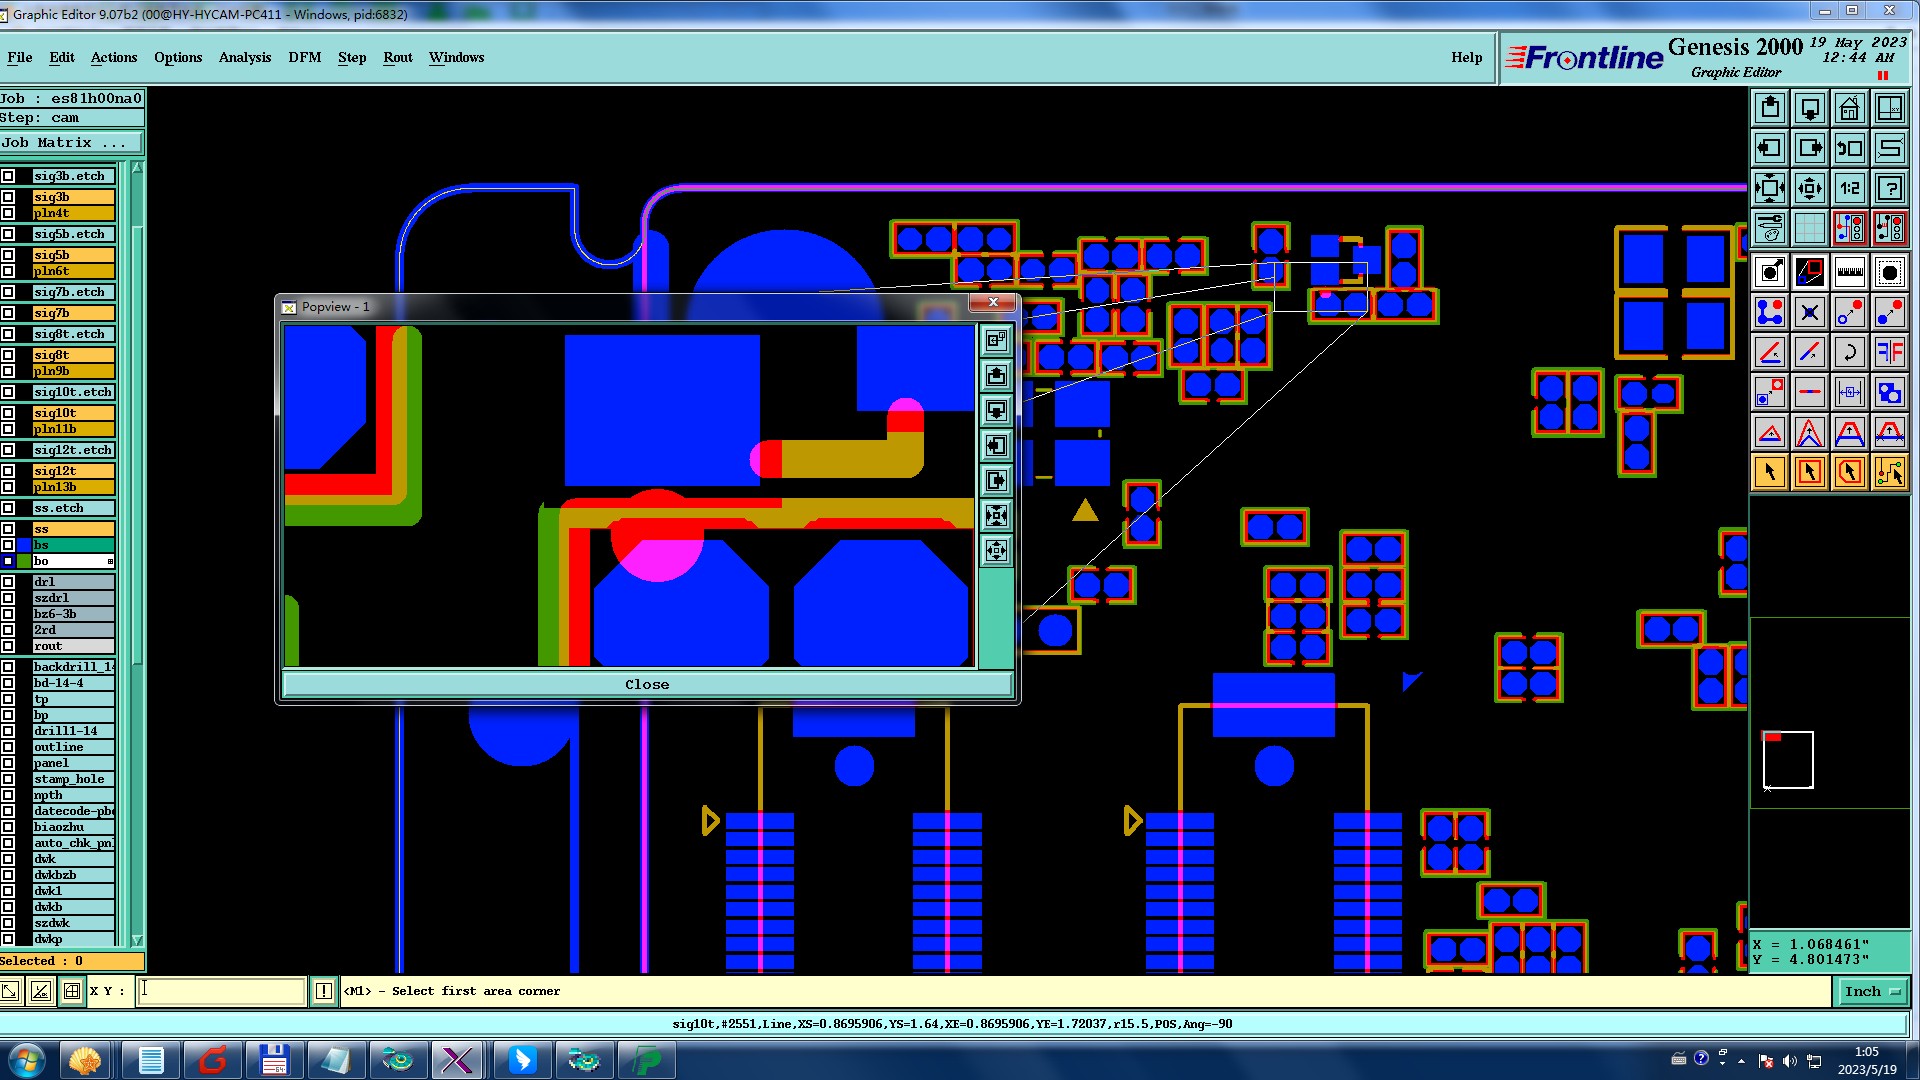Open the Rout menu

[x=398, y=57]
